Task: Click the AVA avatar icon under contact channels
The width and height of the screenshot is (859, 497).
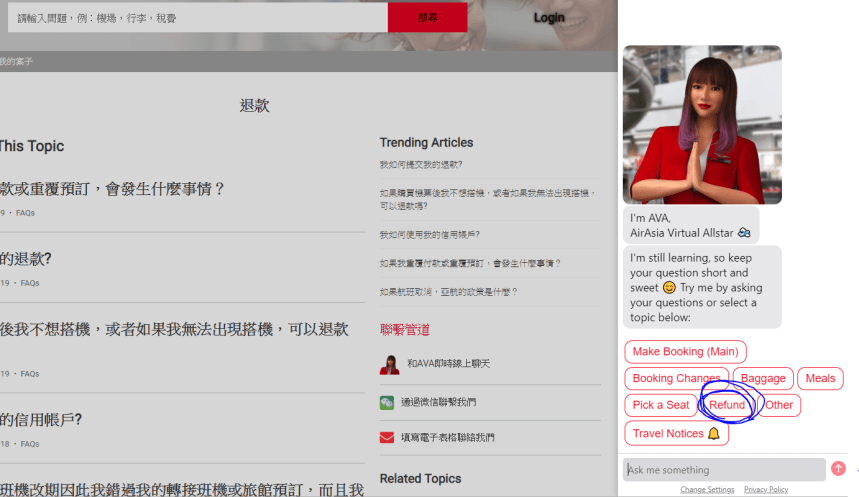Action: click(x=389, y=365)
